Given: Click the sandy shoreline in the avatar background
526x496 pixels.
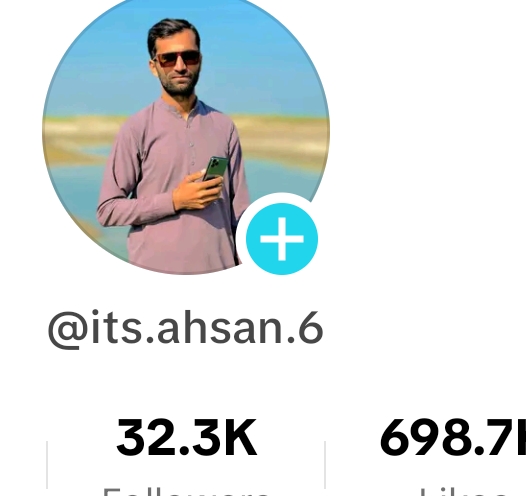Looking at the screenshot, I should (x=282, y=137).
